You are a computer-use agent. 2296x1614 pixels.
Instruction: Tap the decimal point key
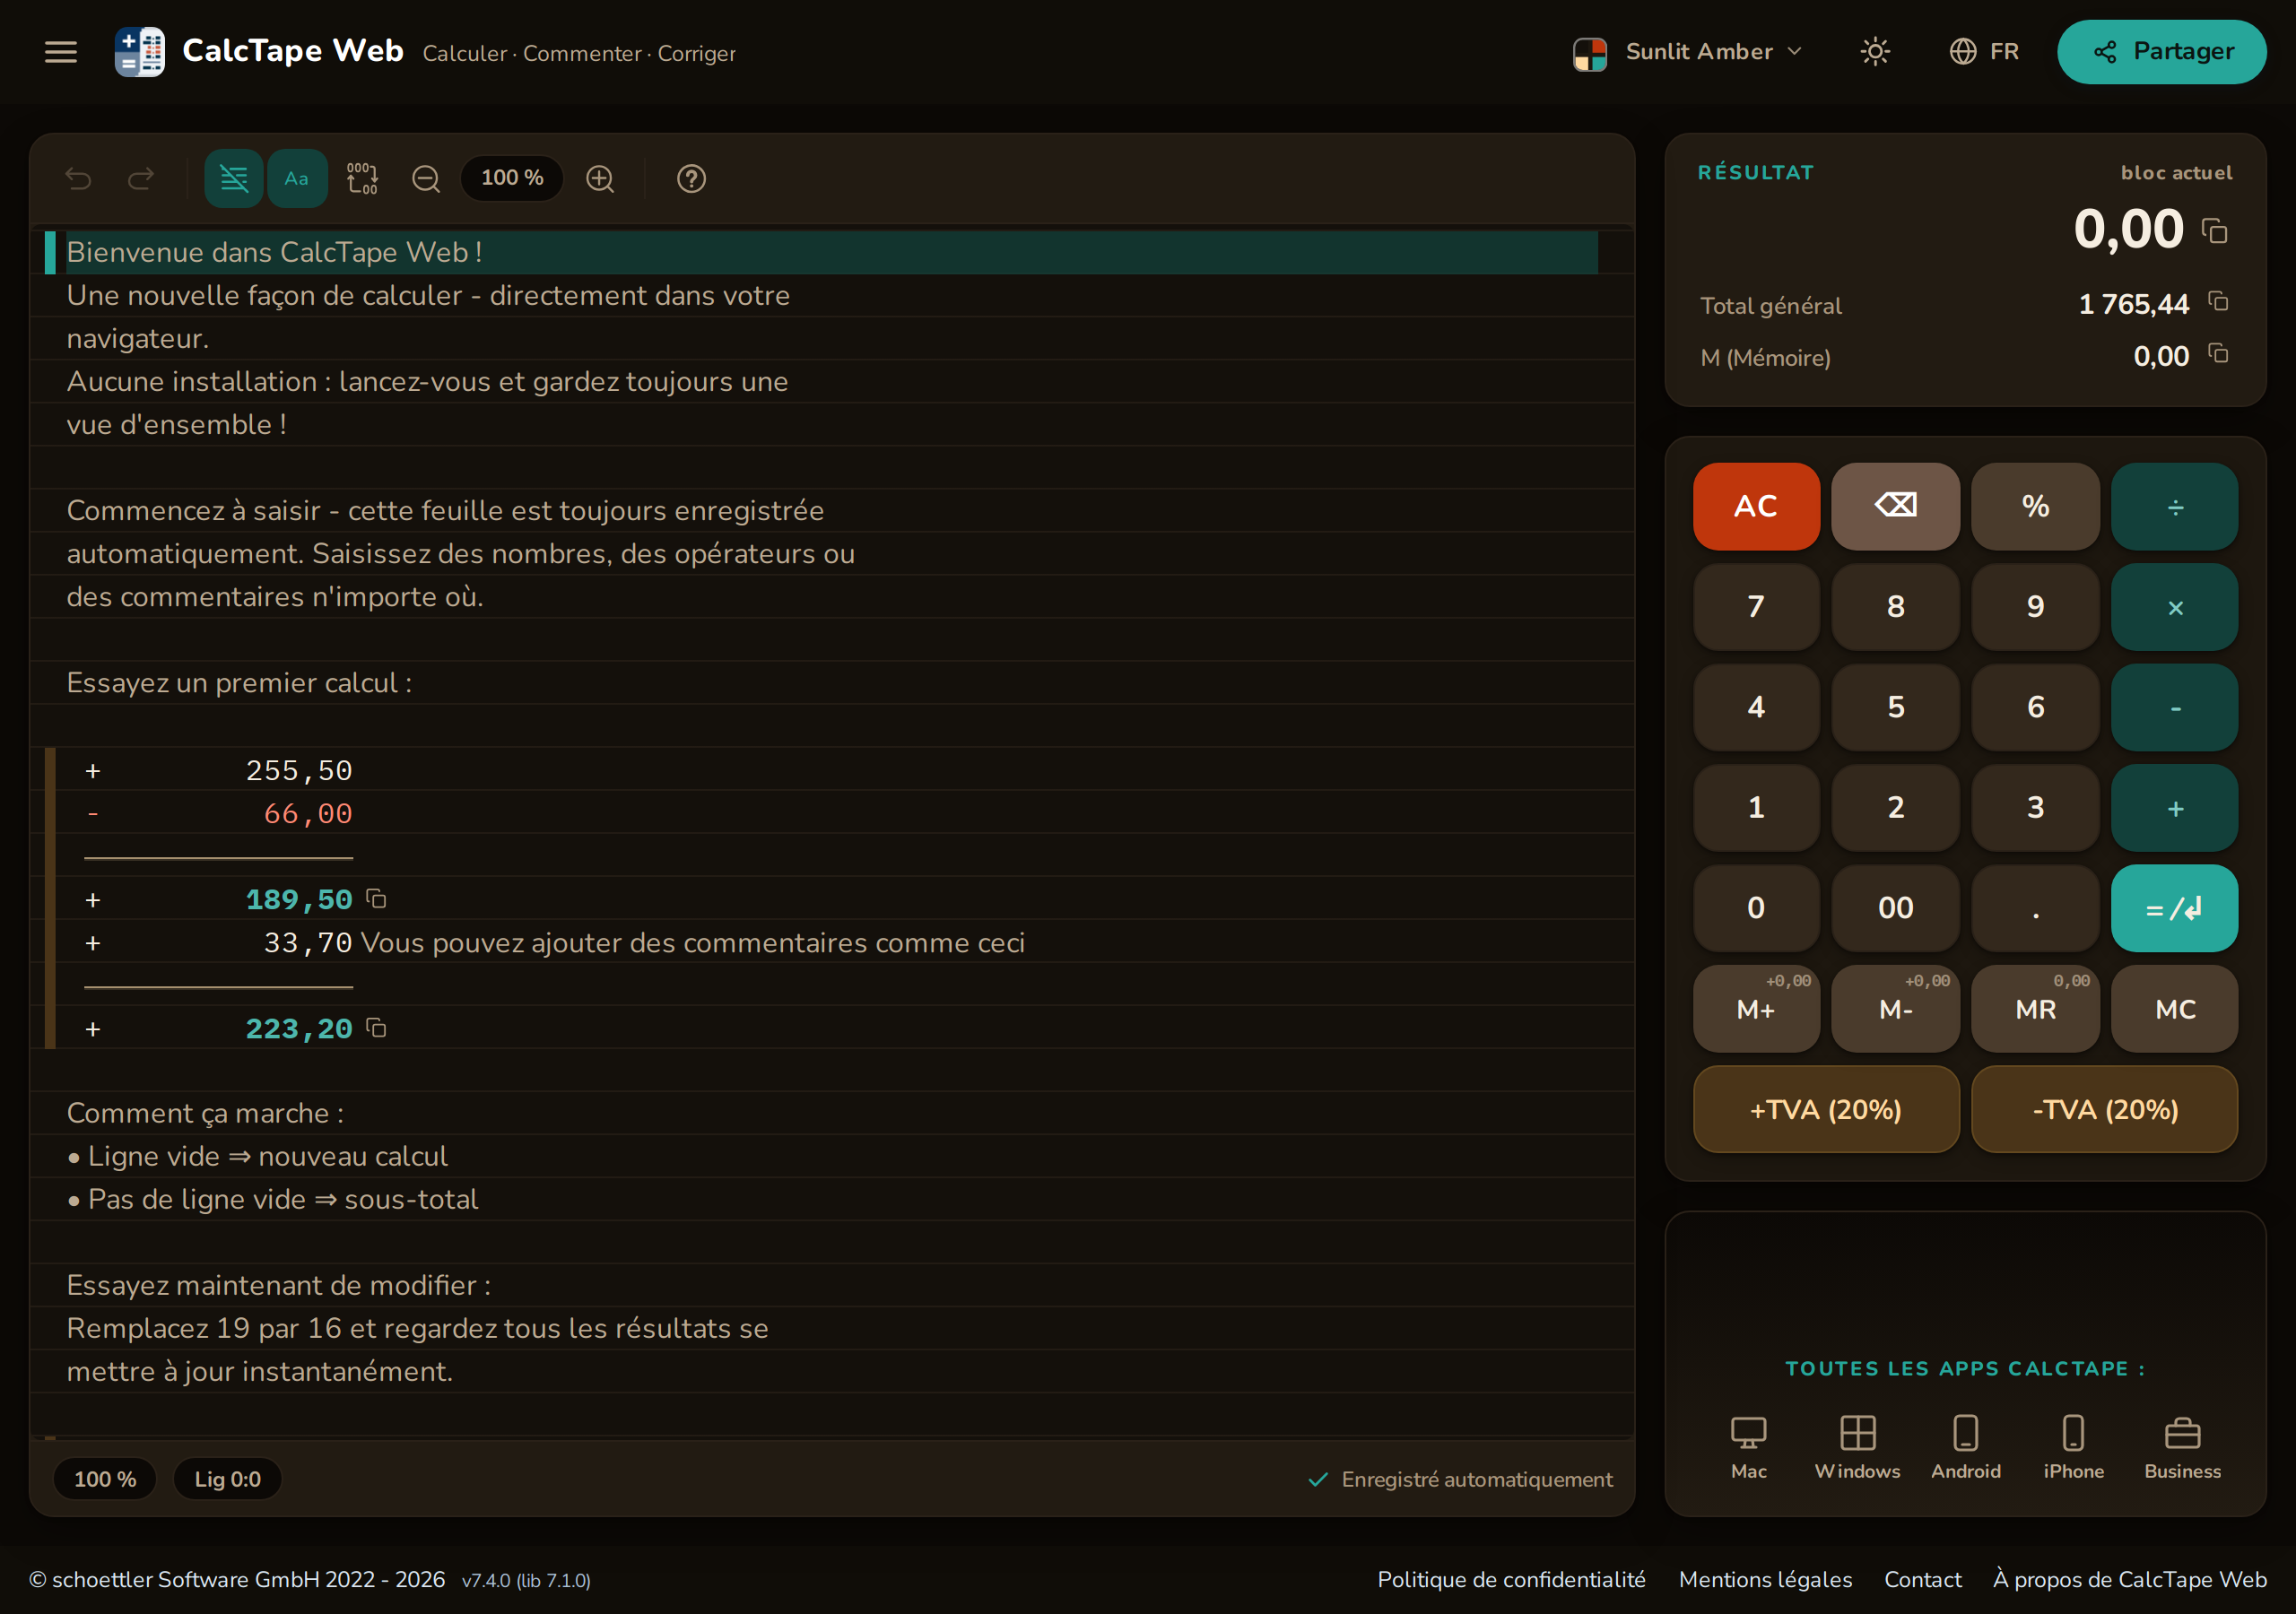[2035, 908]
